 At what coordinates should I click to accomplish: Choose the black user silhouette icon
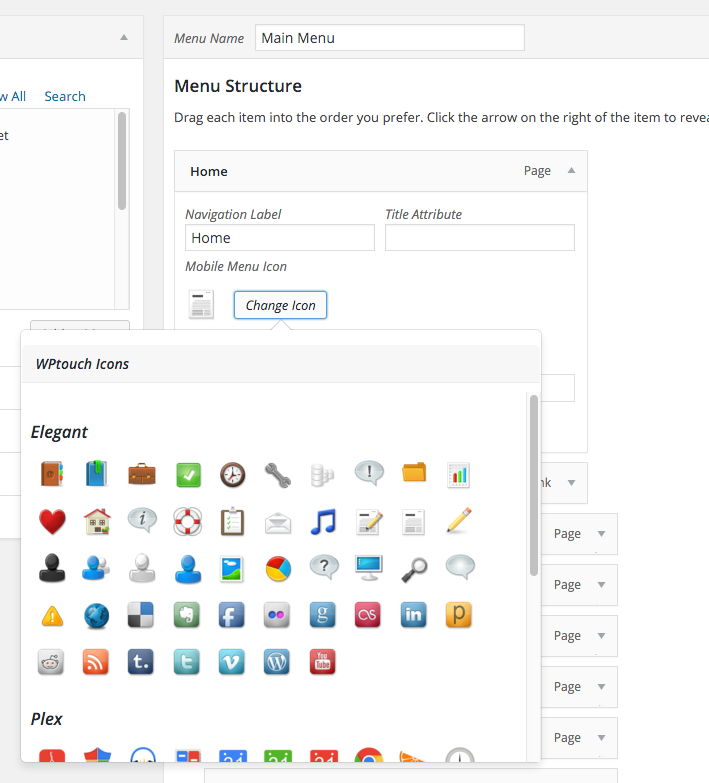(52, 569)
